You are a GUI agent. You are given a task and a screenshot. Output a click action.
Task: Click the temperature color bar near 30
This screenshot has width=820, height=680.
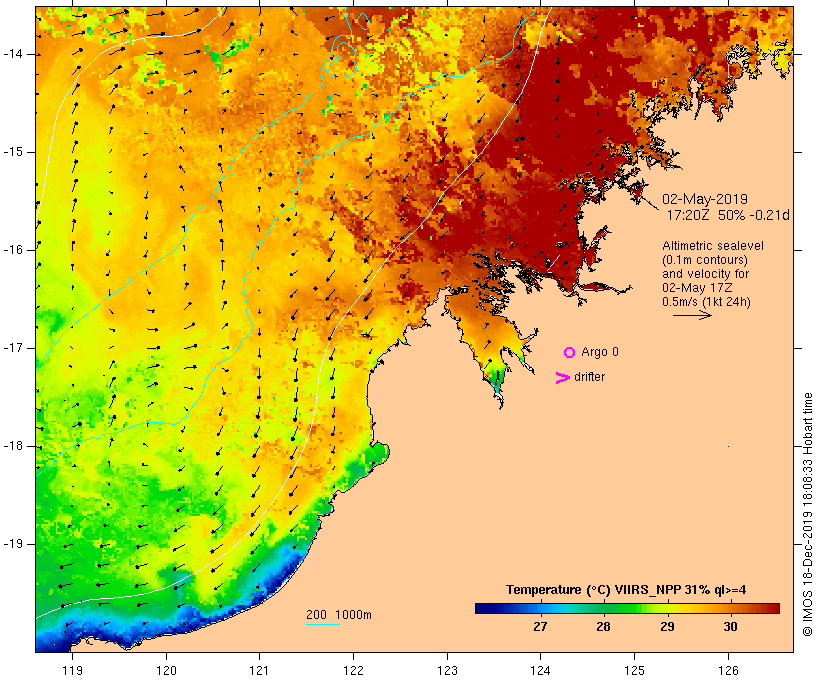click(731, 608)
